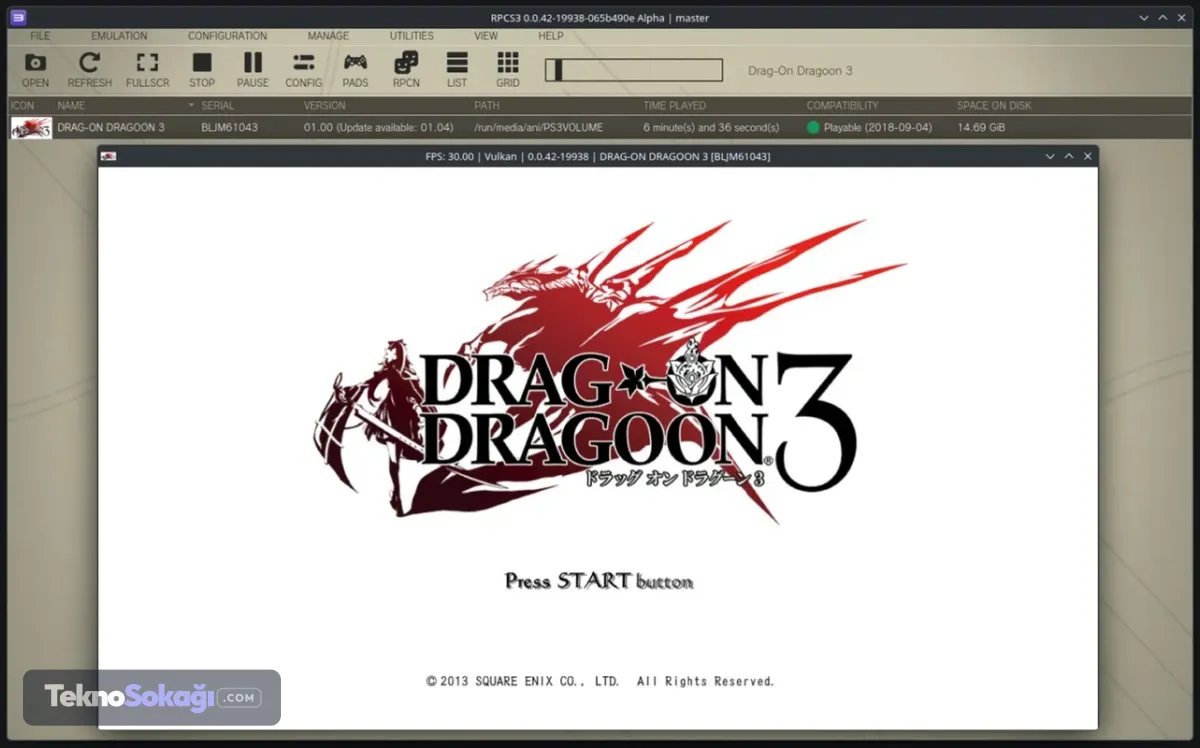This screenshot has height=748, width=1200.
Task: Click the 6 minute(s) and 36 second(s) cell
Action: point(711,128)
